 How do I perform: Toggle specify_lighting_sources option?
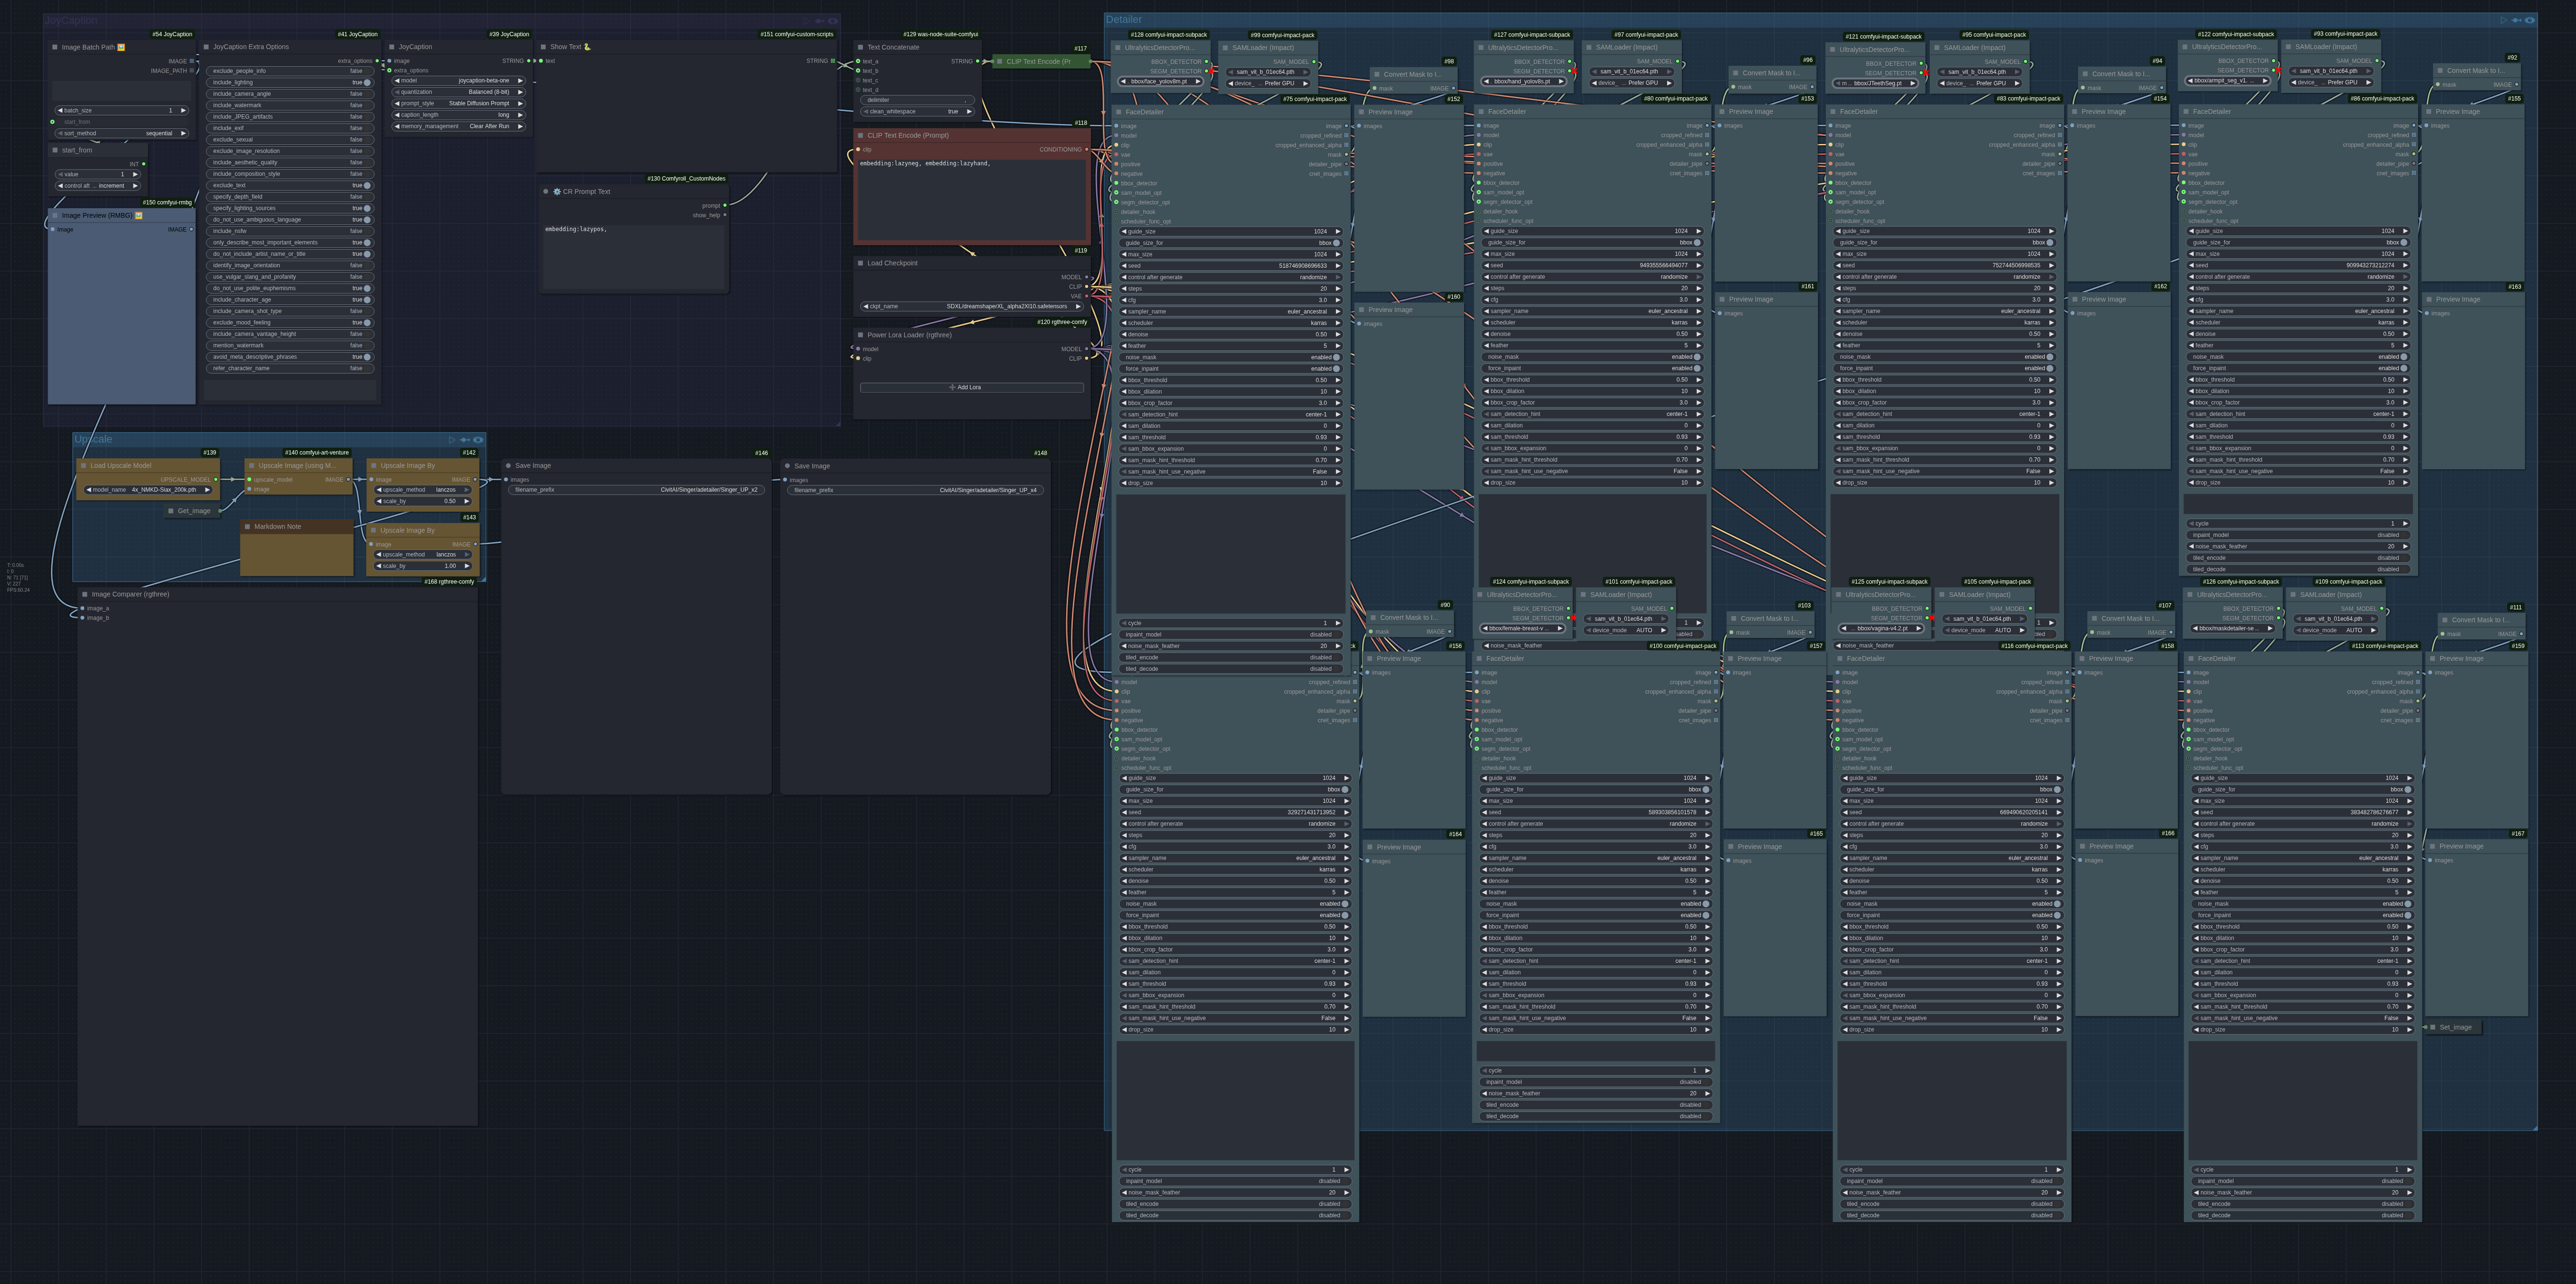point(289,208)
